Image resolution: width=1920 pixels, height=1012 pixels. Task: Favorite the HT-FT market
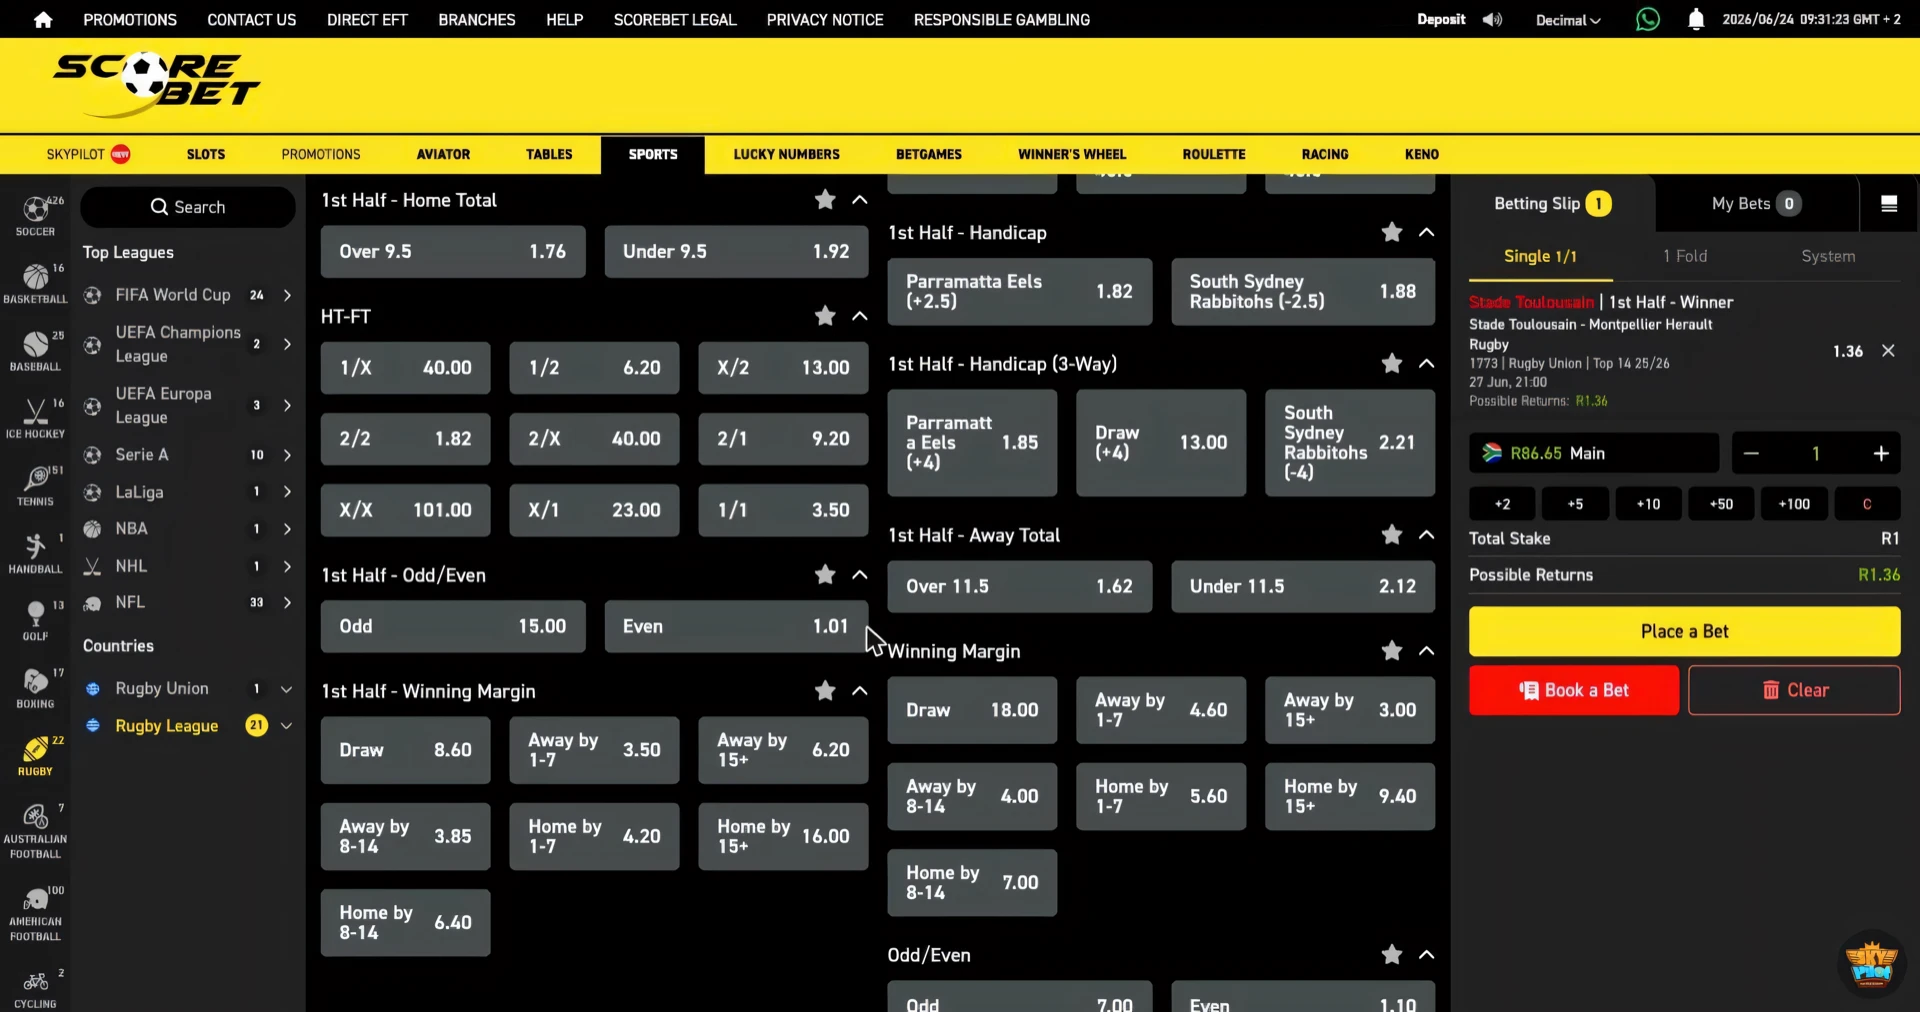[x=825, y=316]
